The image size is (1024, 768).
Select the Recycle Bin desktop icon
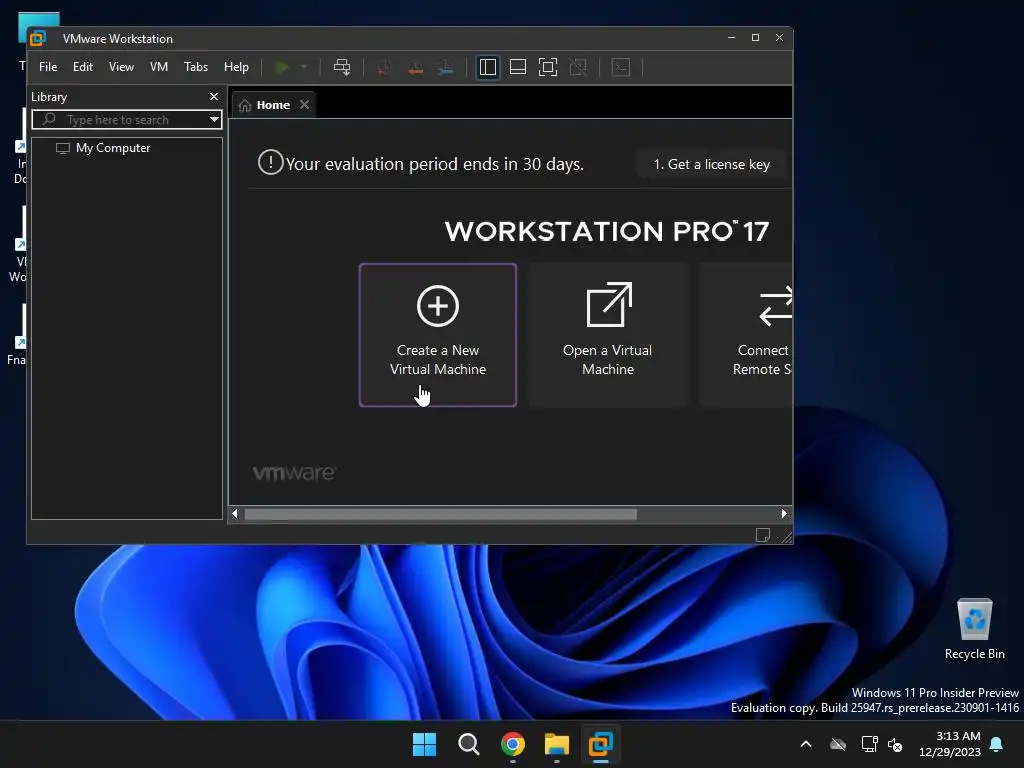click(x=974, y=629)
